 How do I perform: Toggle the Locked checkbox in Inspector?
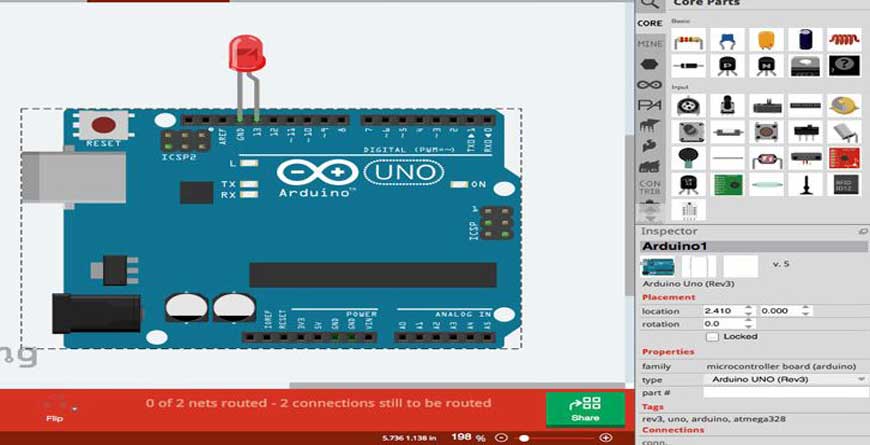[712, 337]
